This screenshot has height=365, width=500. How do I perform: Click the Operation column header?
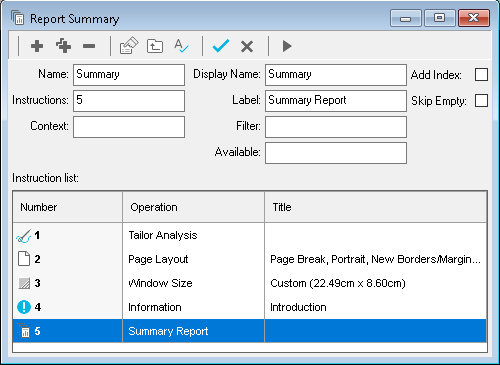pyautogui.click(x=193, y=207)
